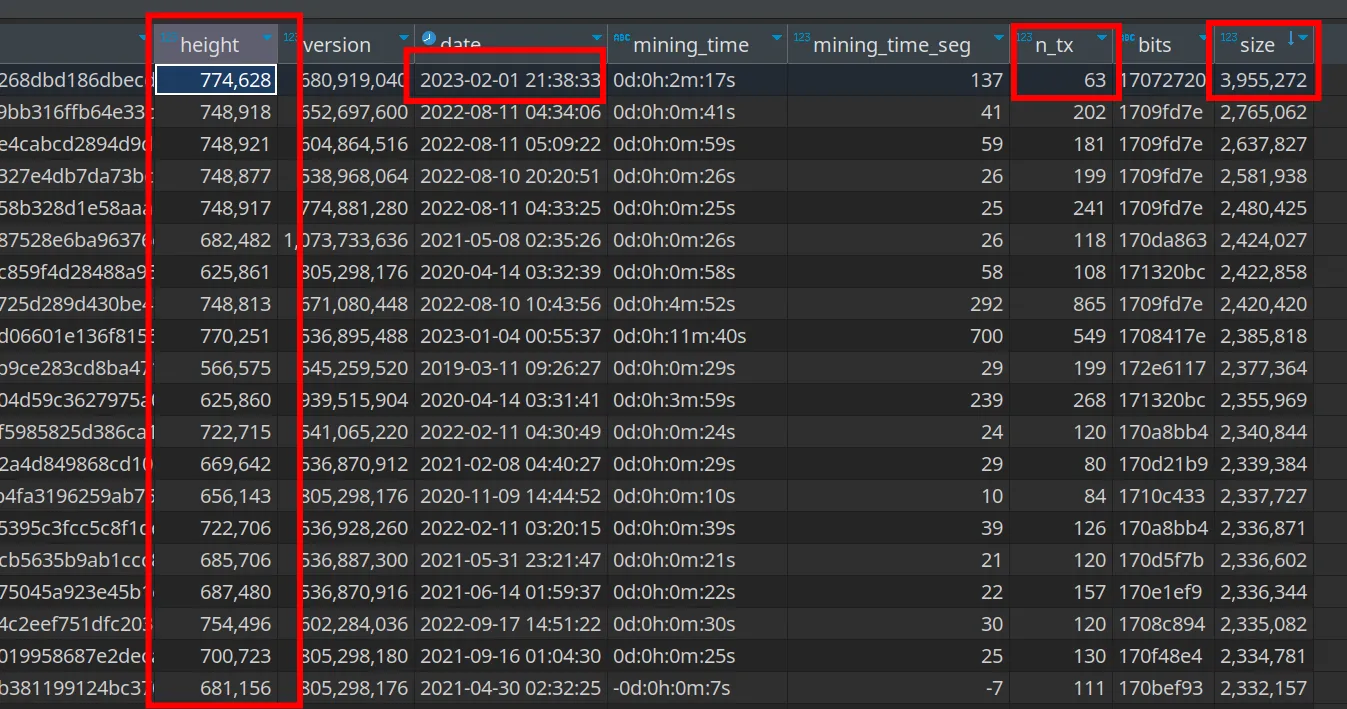Select the n_tx cell 549
Screen dimensions: 1347x709
click(x=1061, y=336)
